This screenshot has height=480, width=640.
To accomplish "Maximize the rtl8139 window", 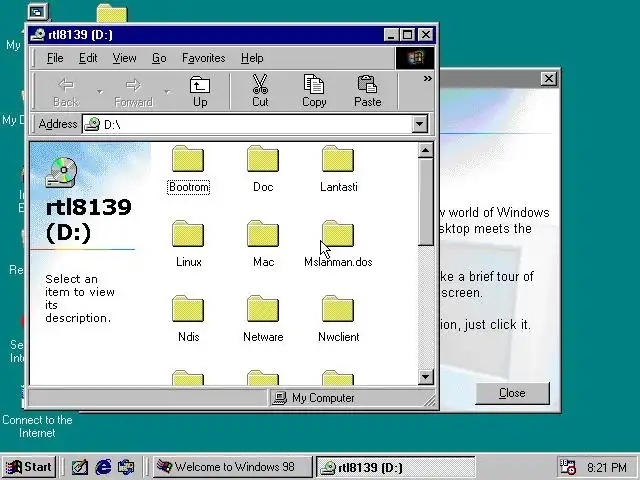I will (x=407, y=35).
